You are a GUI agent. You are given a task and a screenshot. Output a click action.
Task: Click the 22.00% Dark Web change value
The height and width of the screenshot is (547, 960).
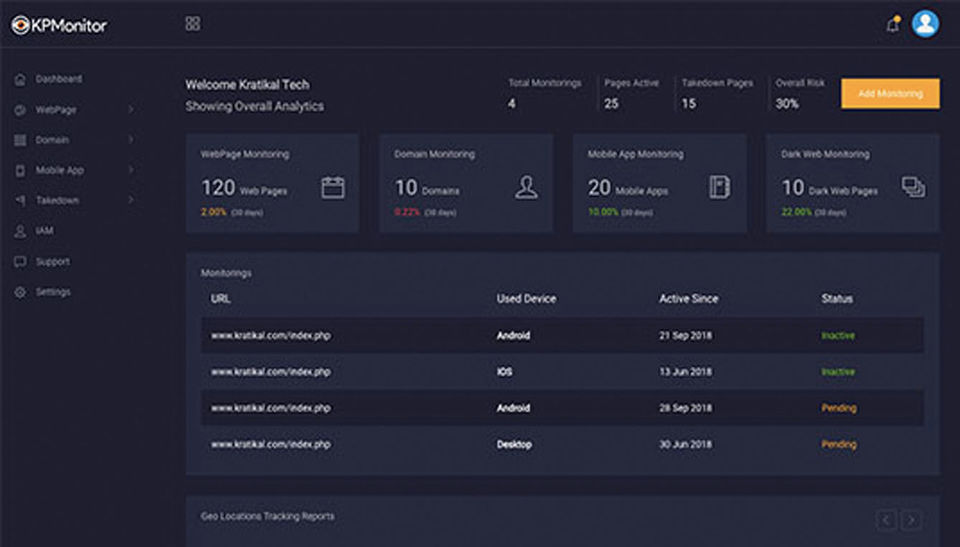tap(796, 212)
